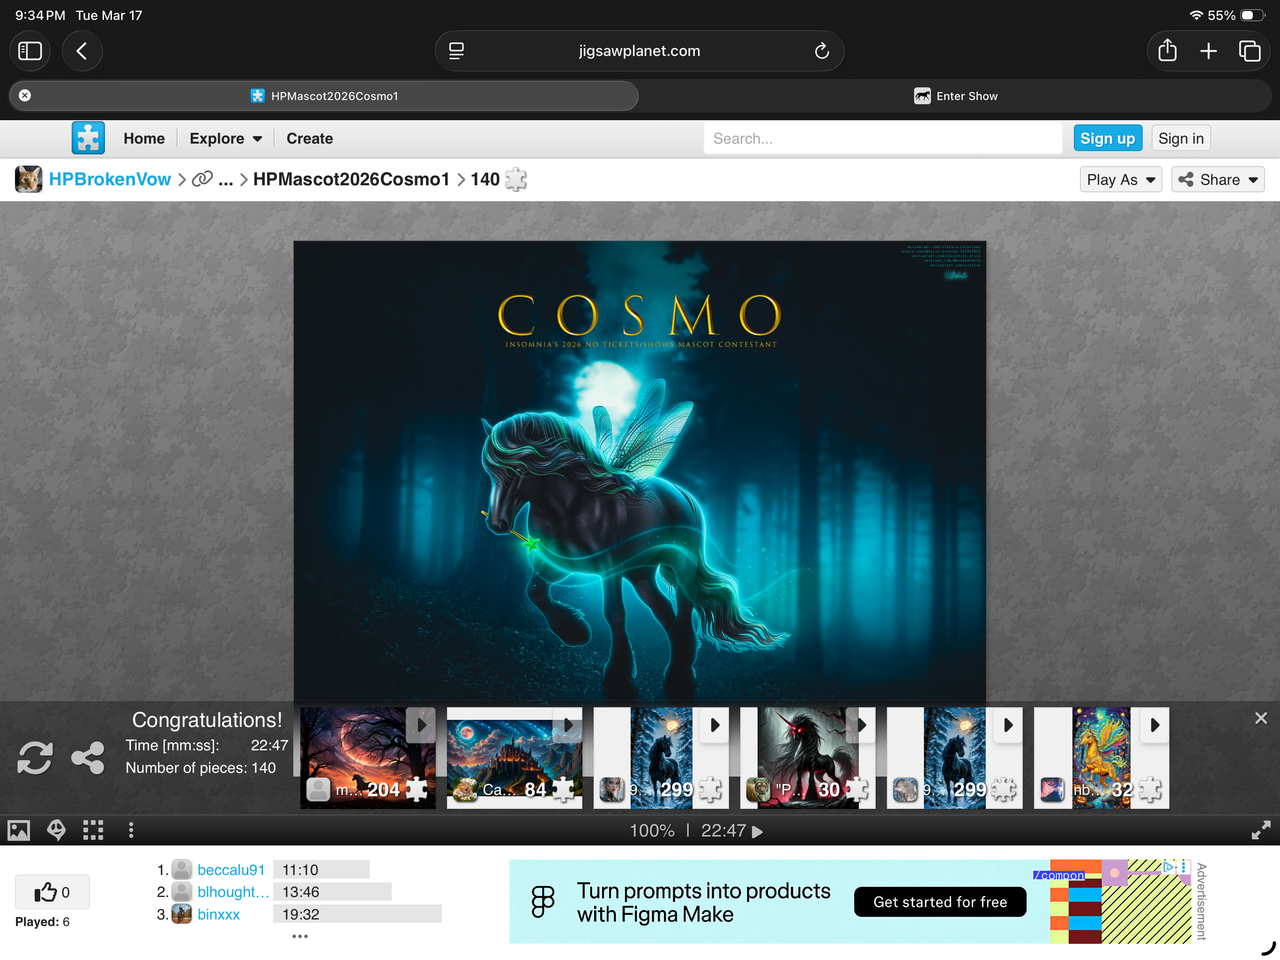The width and height of the screenshot is (1280, 960).
Task: Open the Safari sidebar panel
Action: point(30,51)
